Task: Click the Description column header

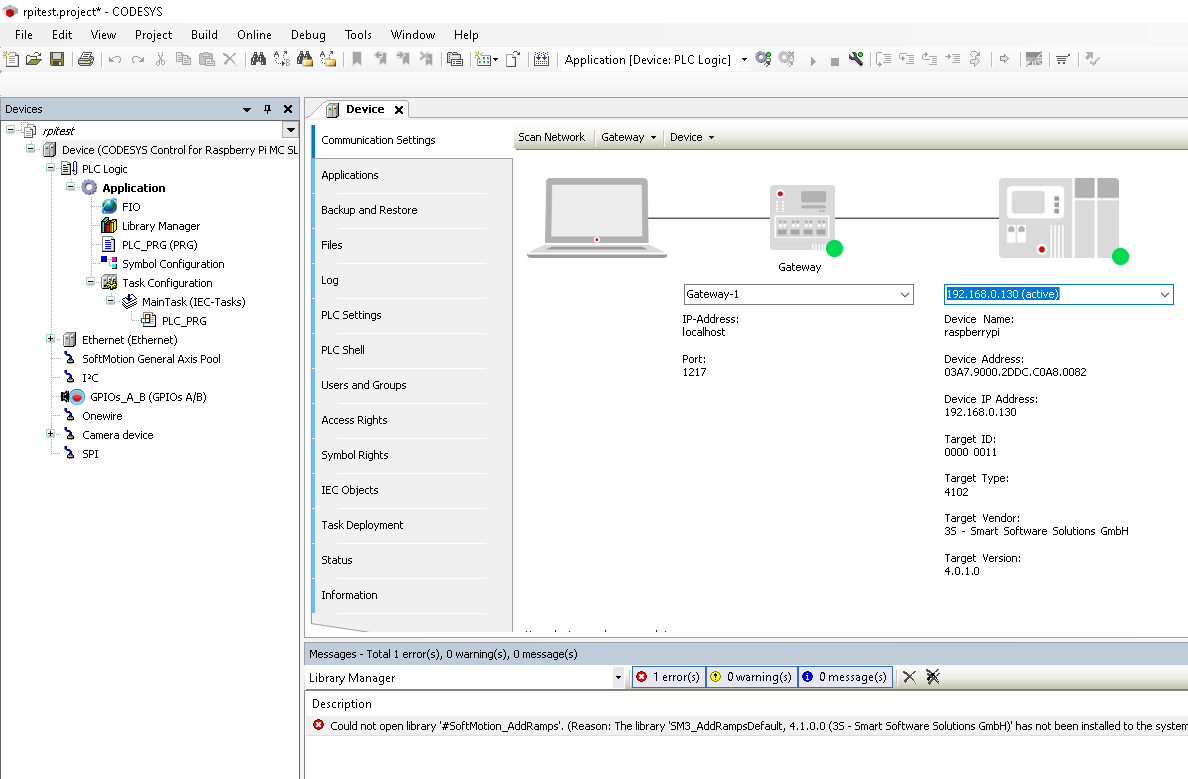Action: point(342,704)
